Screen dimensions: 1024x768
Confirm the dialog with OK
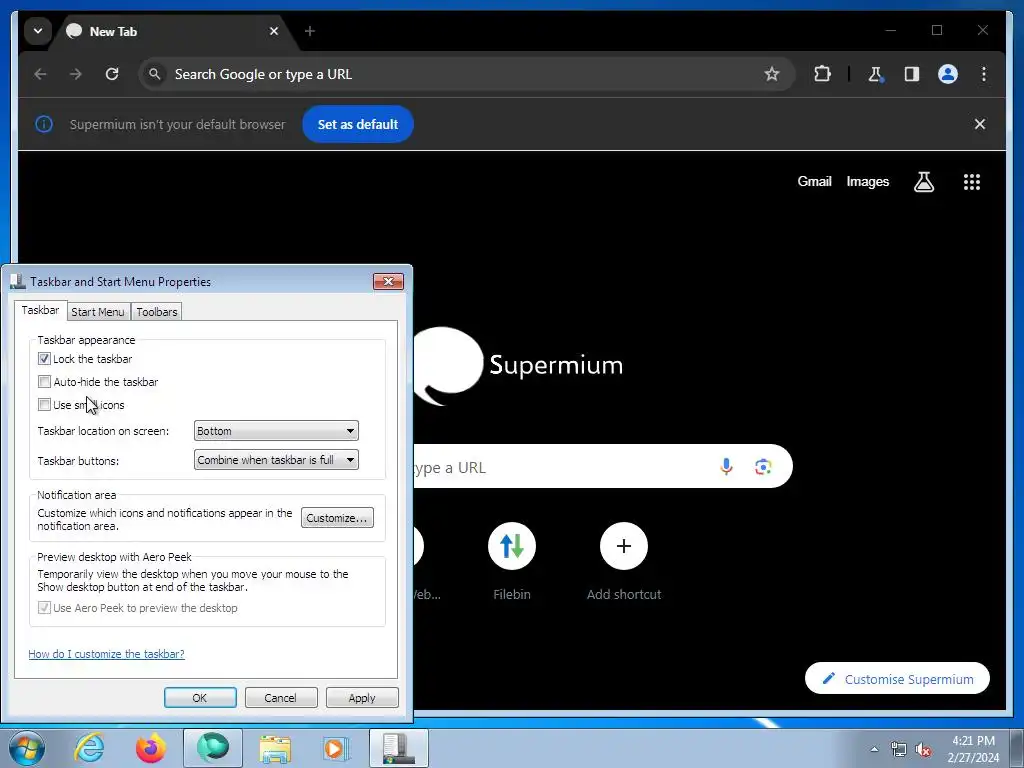pos(200,697)
